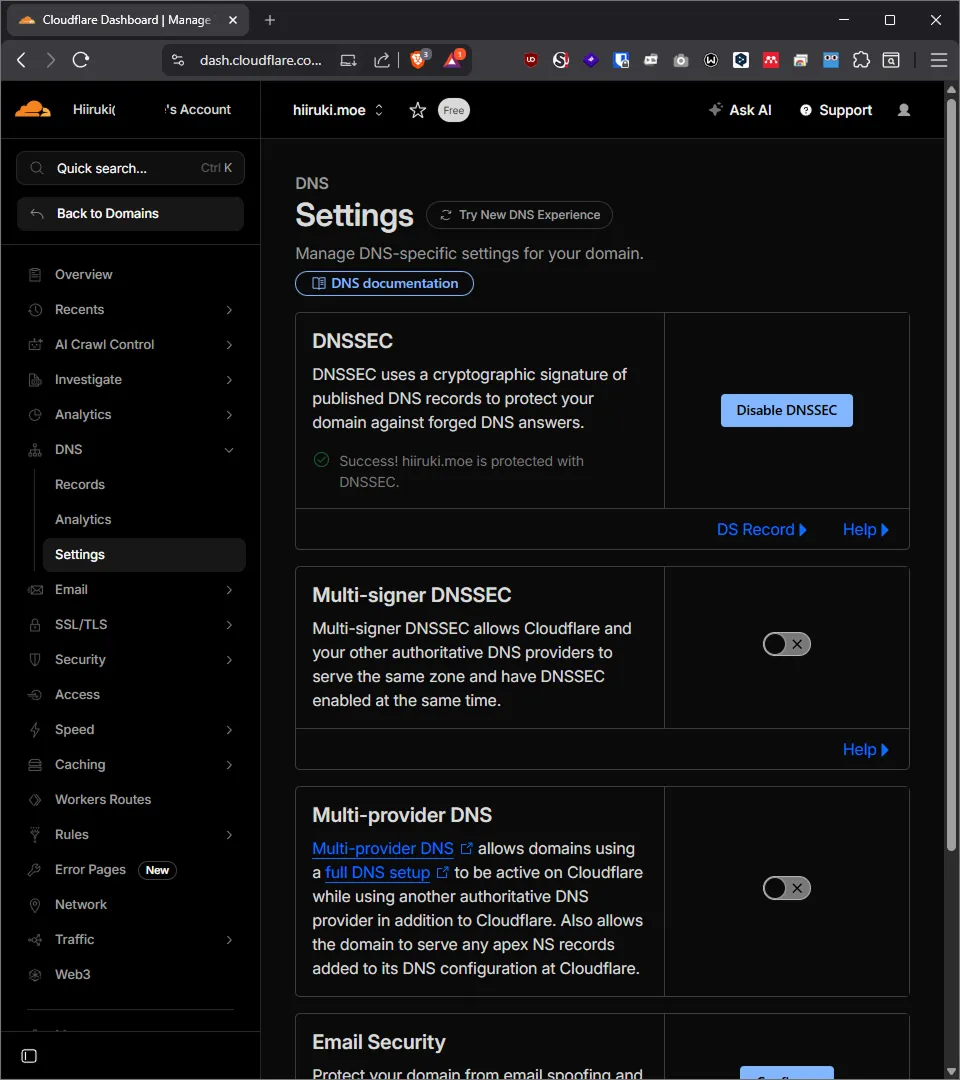This screenshot has height=1080, width=960.
Task: Star the hiiruki.moe domain
Action: 417,110
